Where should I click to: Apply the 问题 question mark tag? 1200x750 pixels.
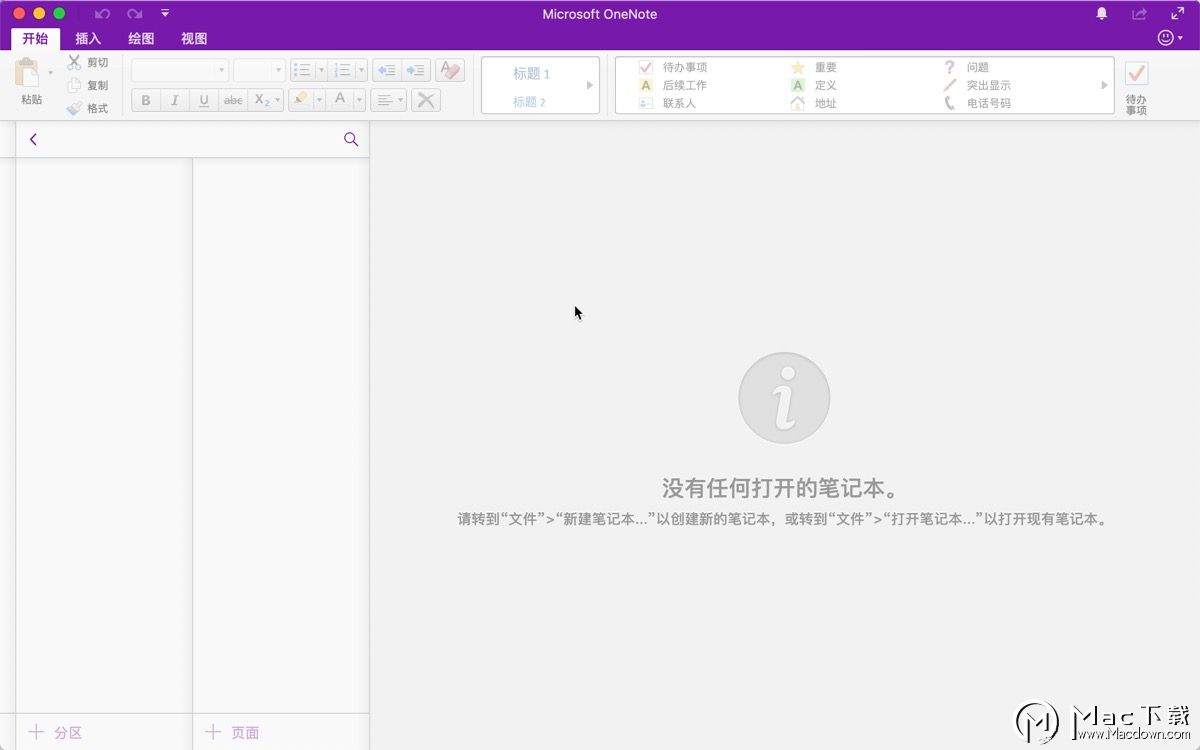tap(966, 67)
